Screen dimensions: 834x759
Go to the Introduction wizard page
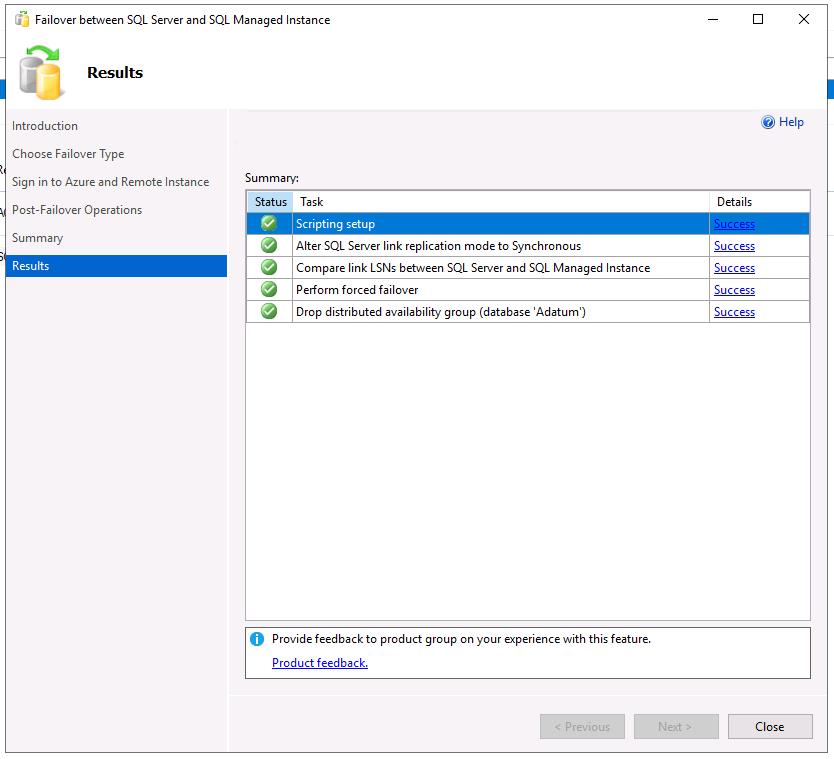(x=45, y=126)
